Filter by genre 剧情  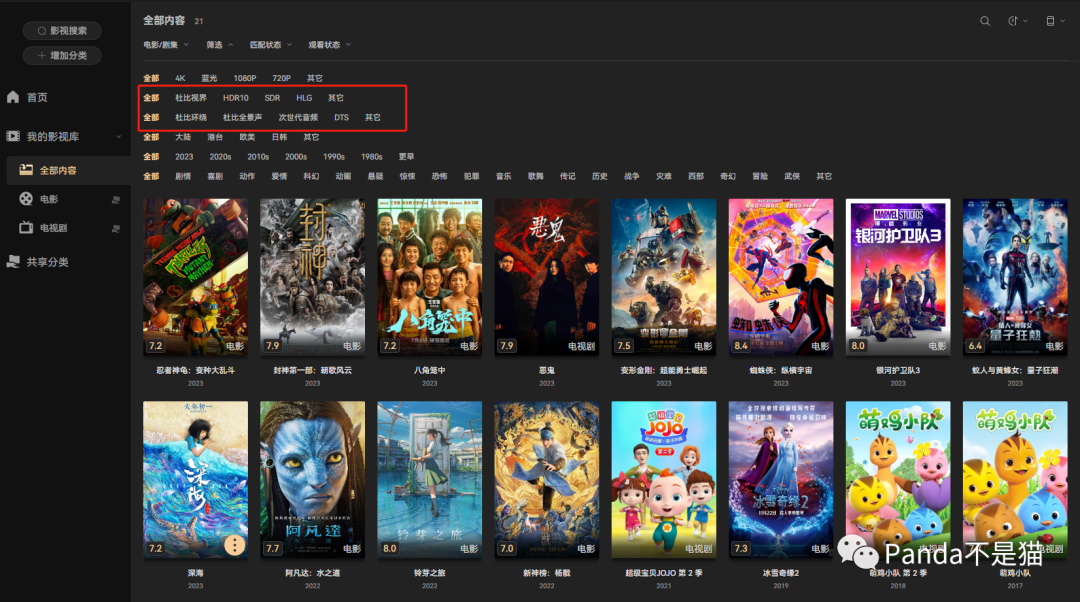click(x=183, y=176)
